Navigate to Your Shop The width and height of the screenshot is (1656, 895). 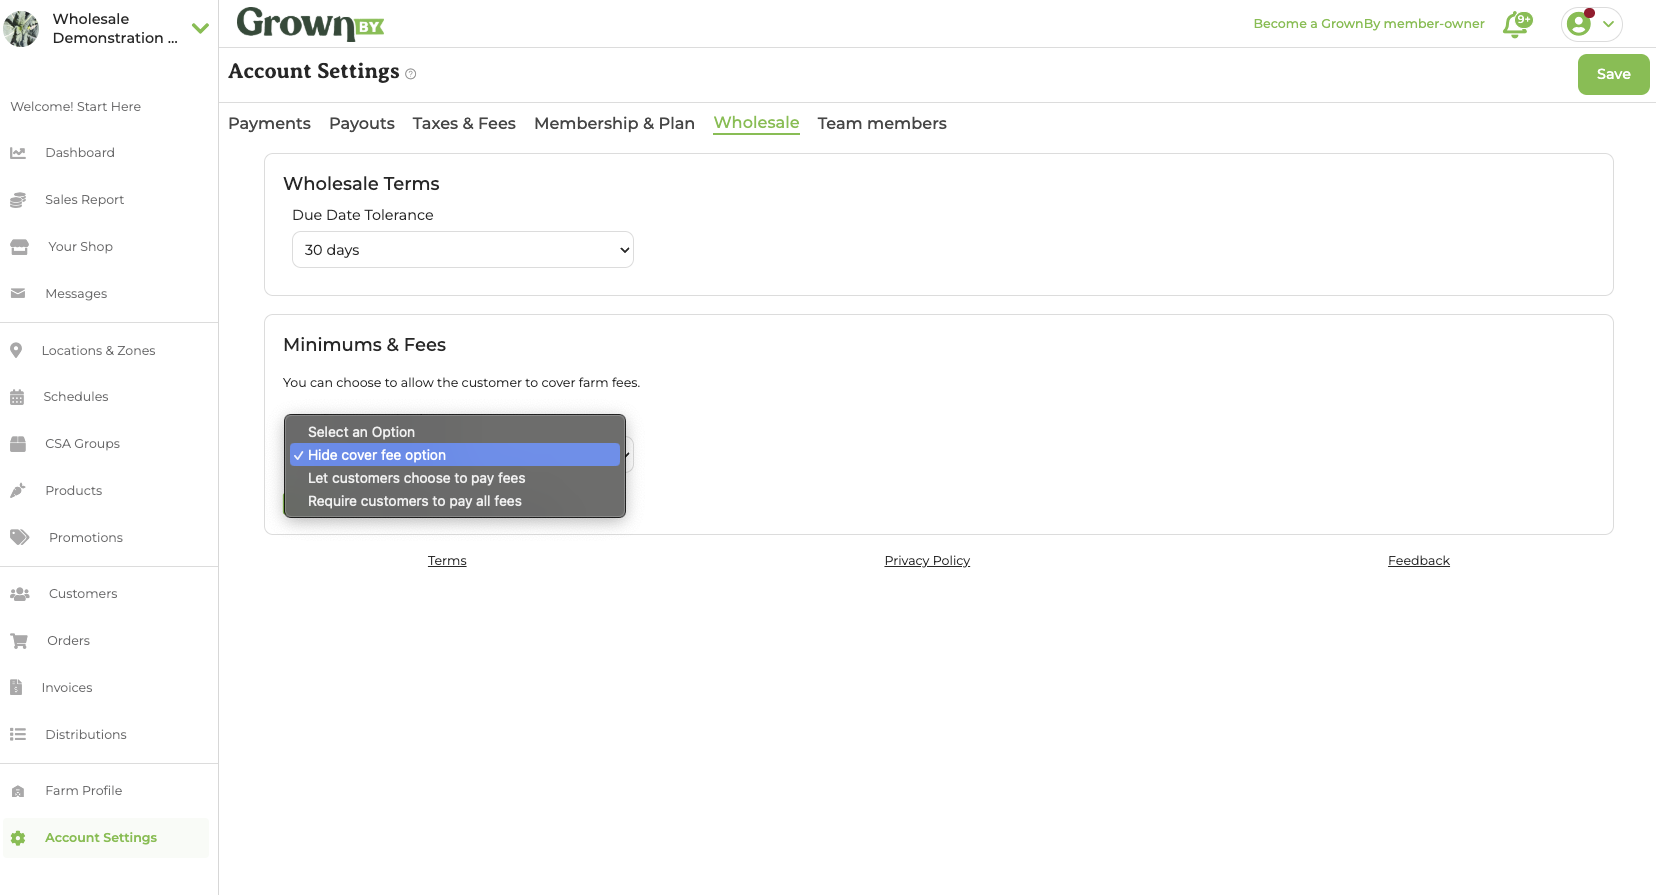81,247
